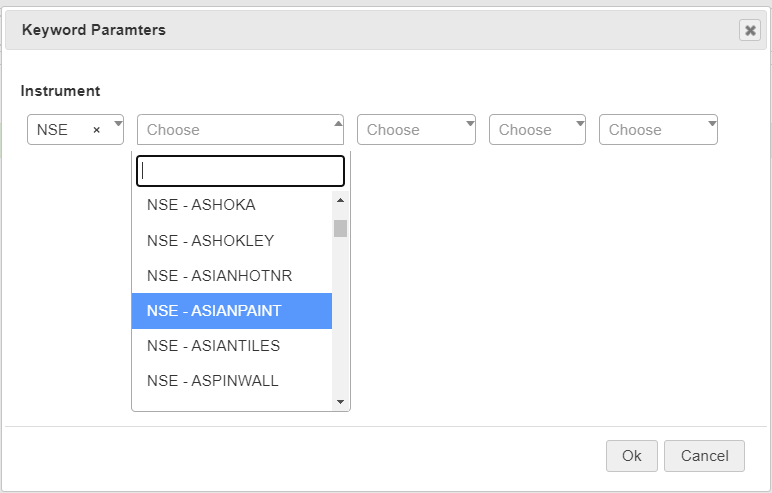Viewport: 772px width, 493px height.
Task: Click the list scrollbar up arrow
Action: 340,200
